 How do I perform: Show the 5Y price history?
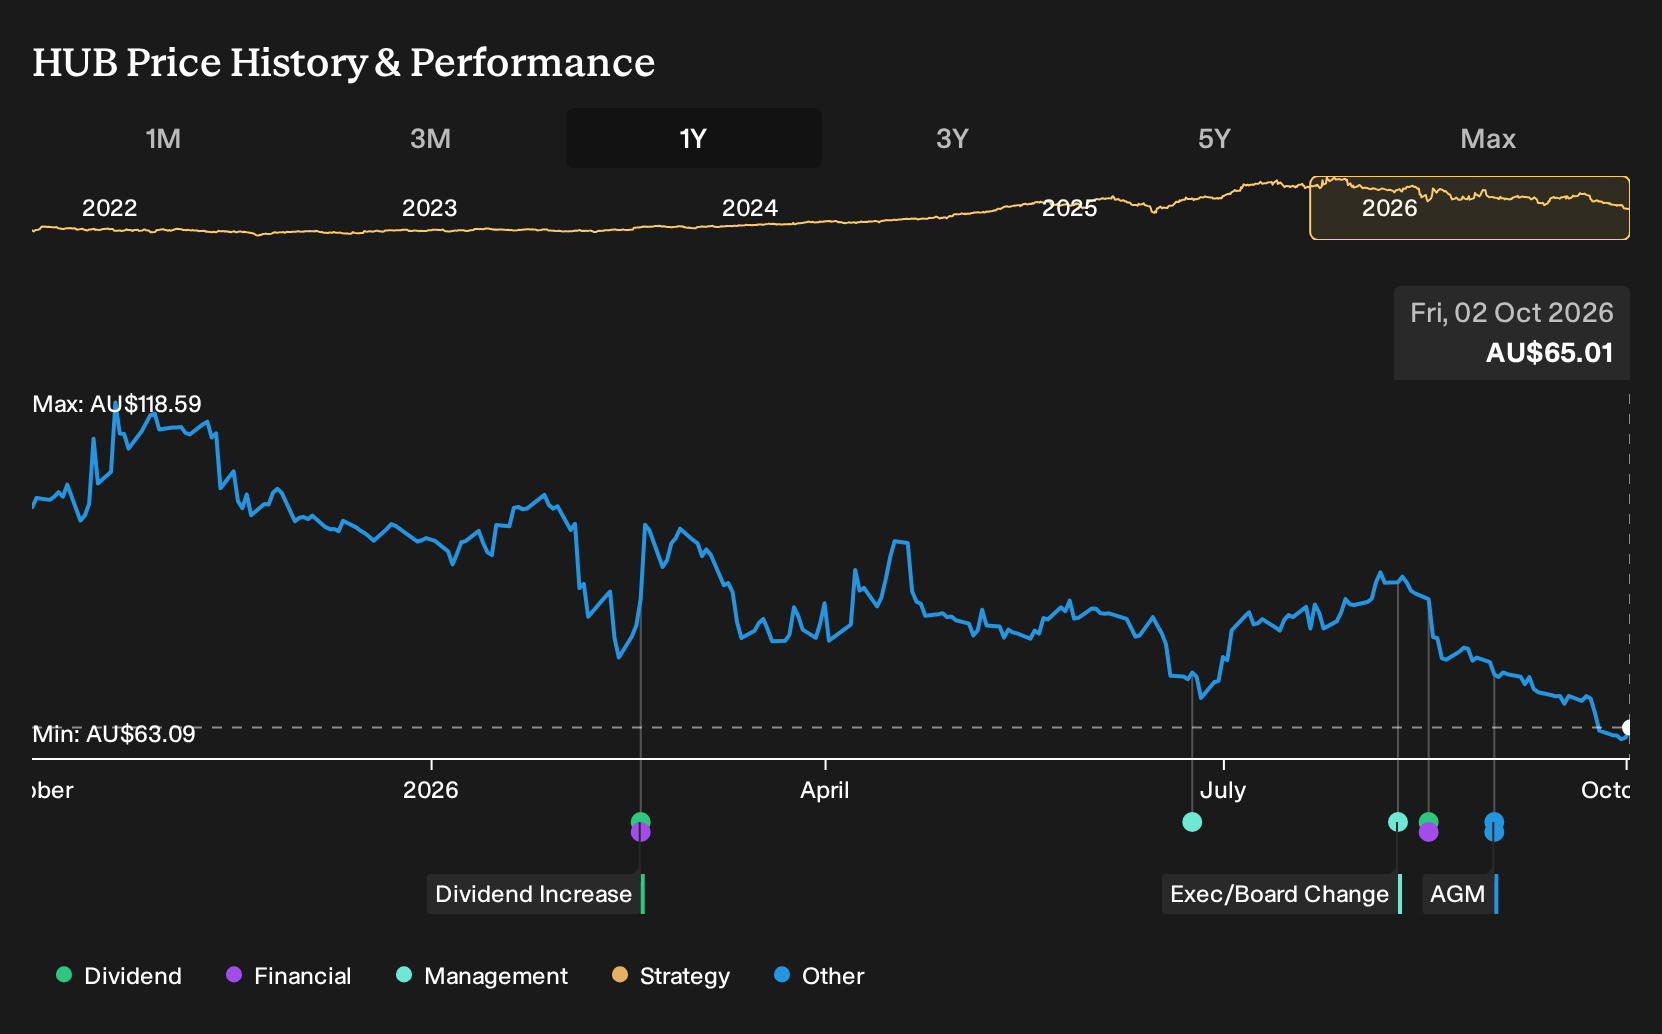point(1214,138)
